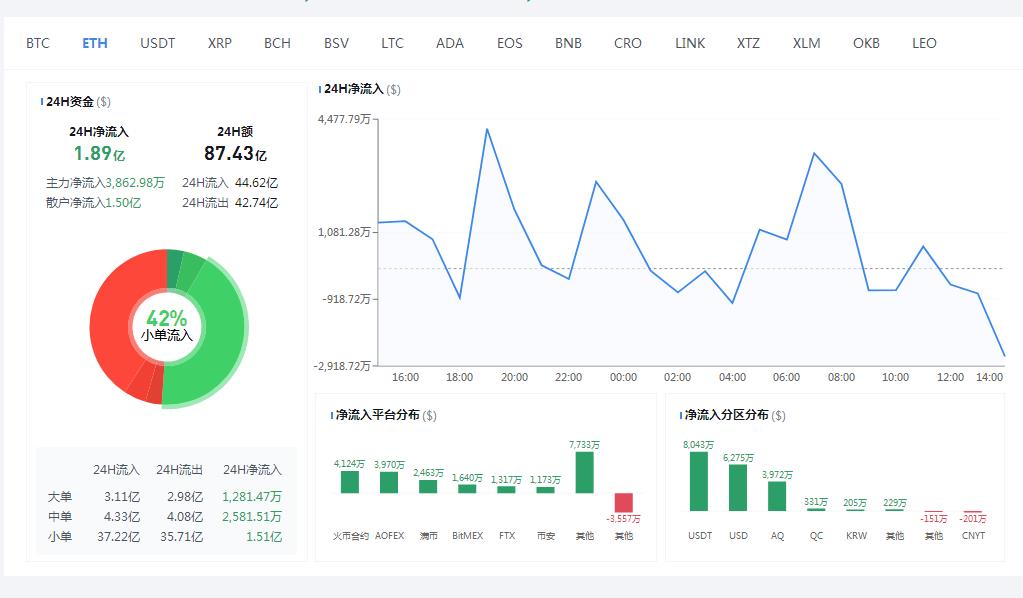Switch to the LTC tab

(x=392, y=43)
